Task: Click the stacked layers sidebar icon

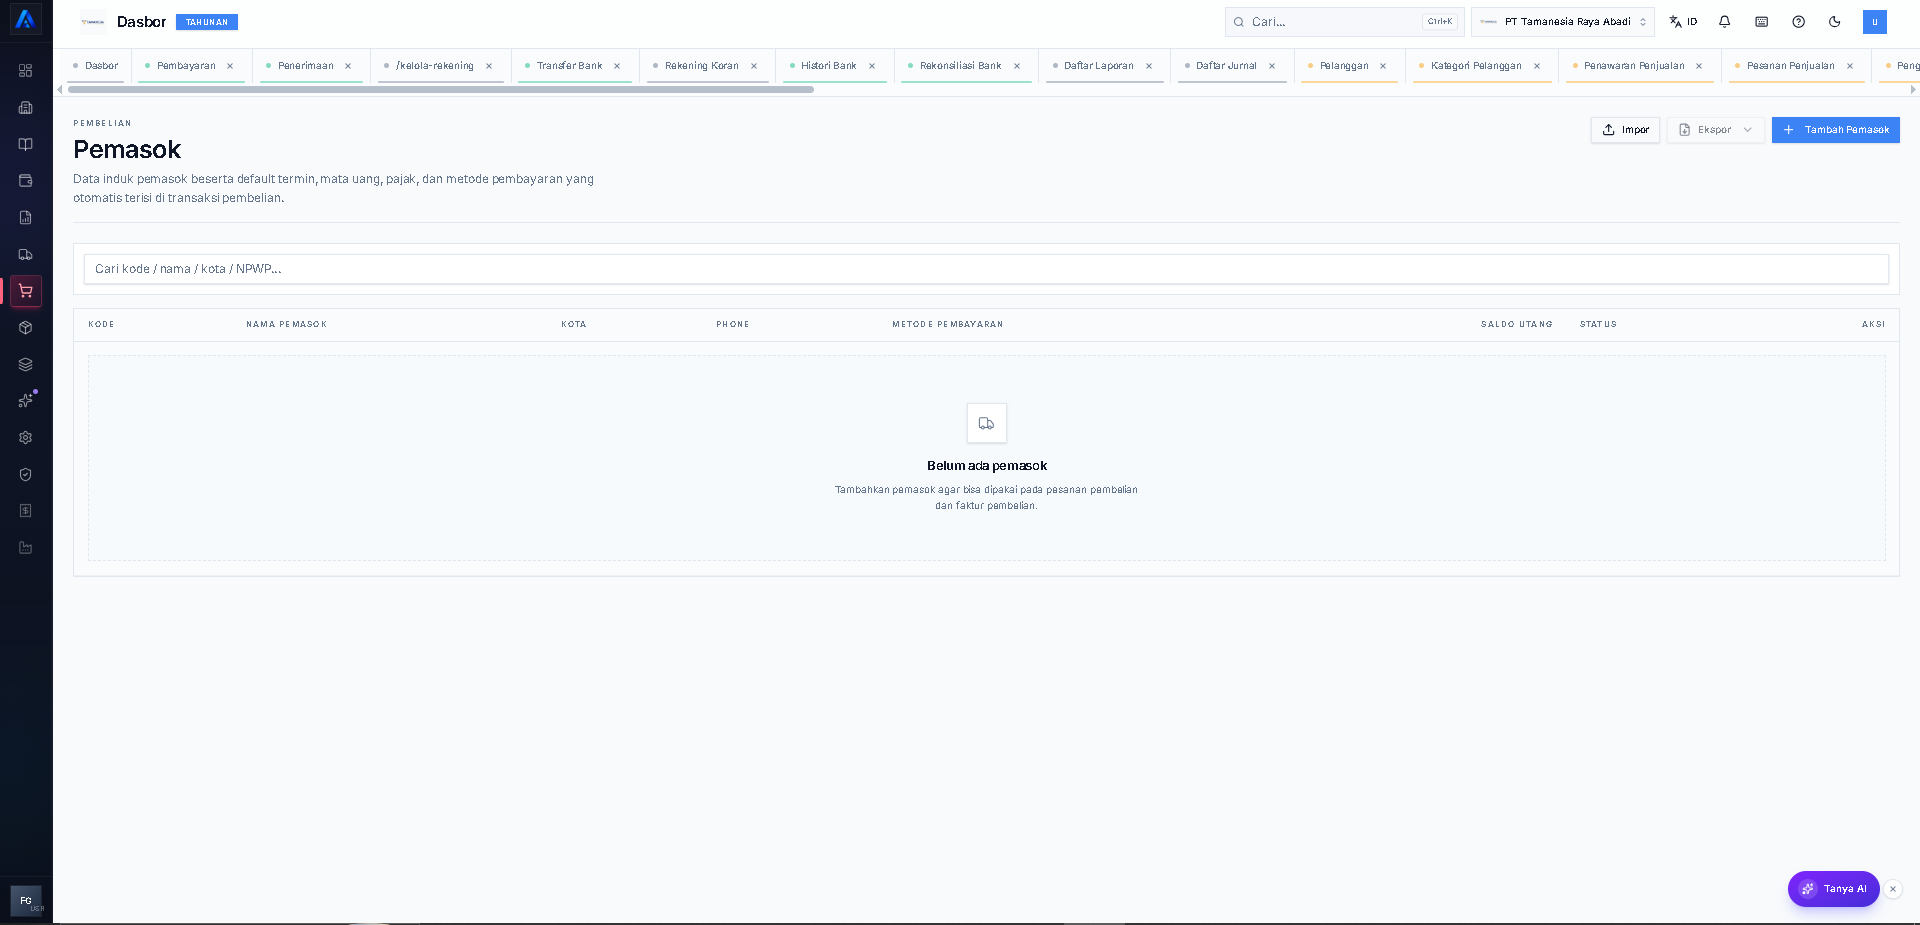Action: coord(26,364)
